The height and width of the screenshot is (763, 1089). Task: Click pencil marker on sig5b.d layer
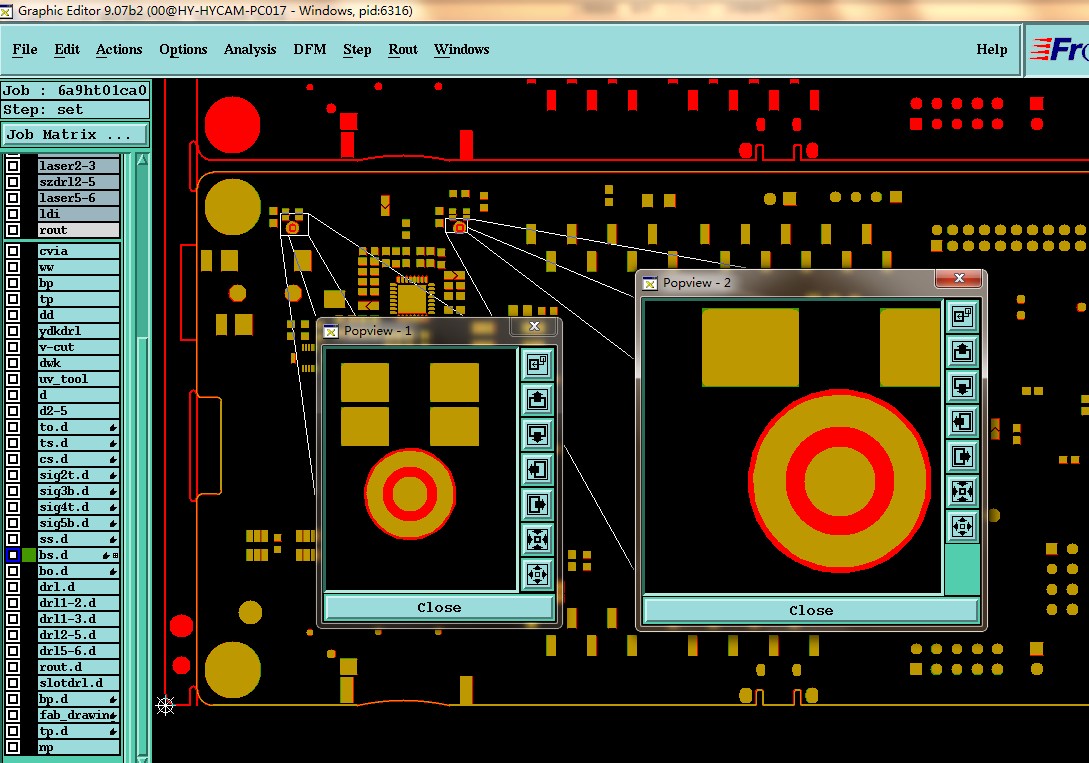click(x=113, y=523)
